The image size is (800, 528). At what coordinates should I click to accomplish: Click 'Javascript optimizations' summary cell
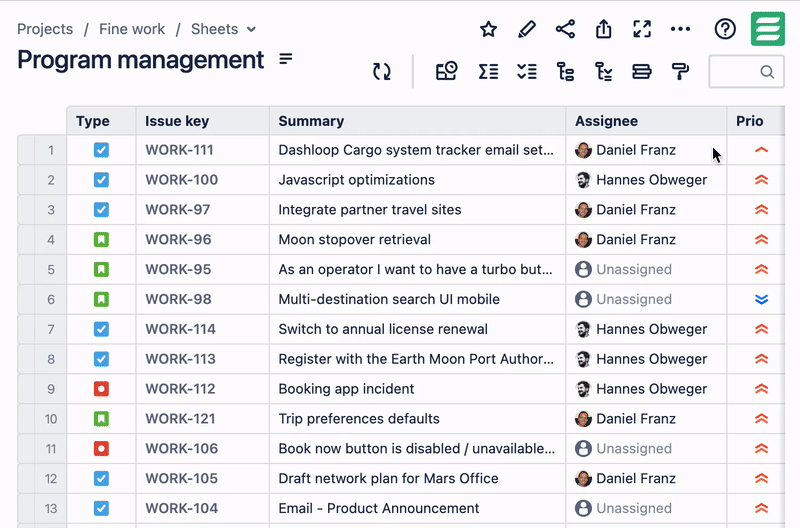click(357, 180)
